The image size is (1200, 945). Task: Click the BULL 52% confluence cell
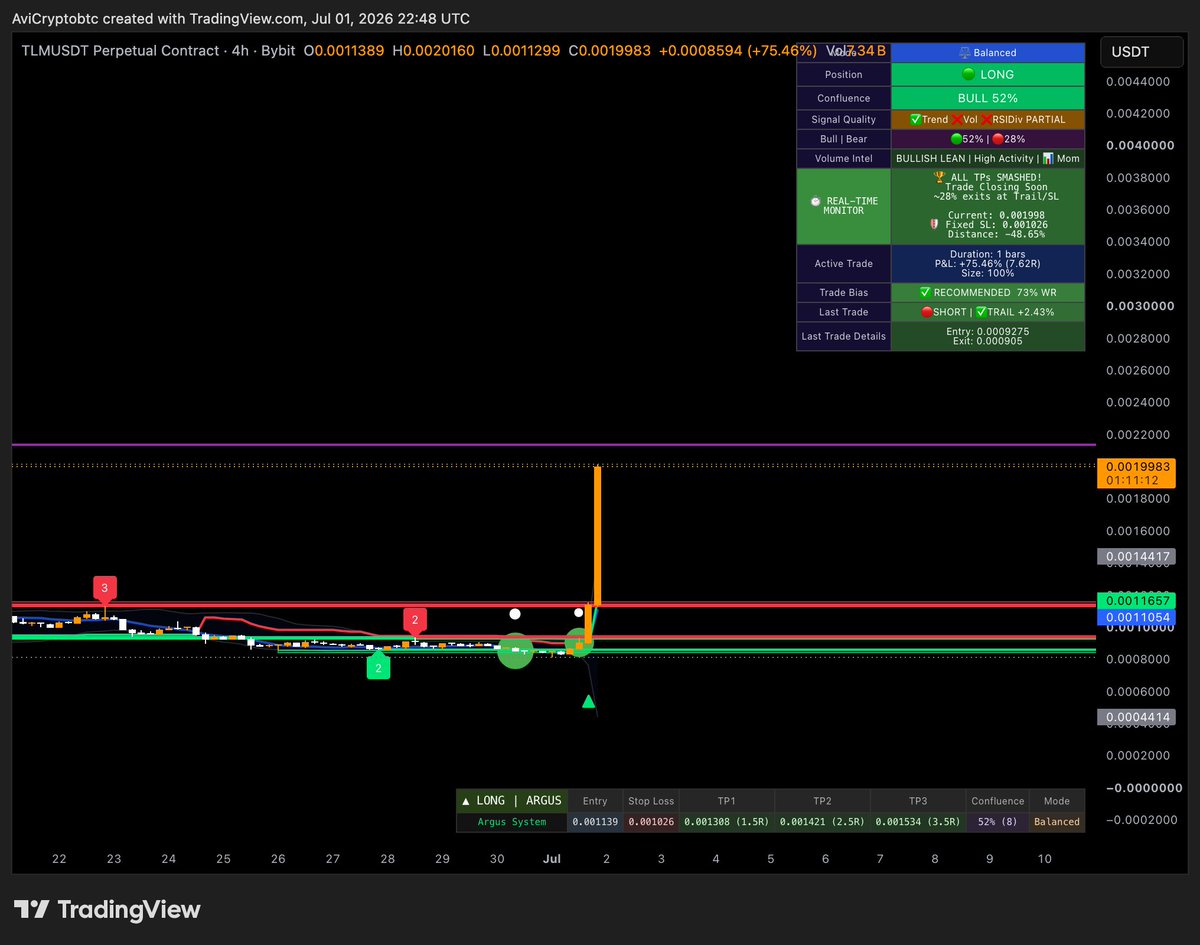[x=987, y=98]
